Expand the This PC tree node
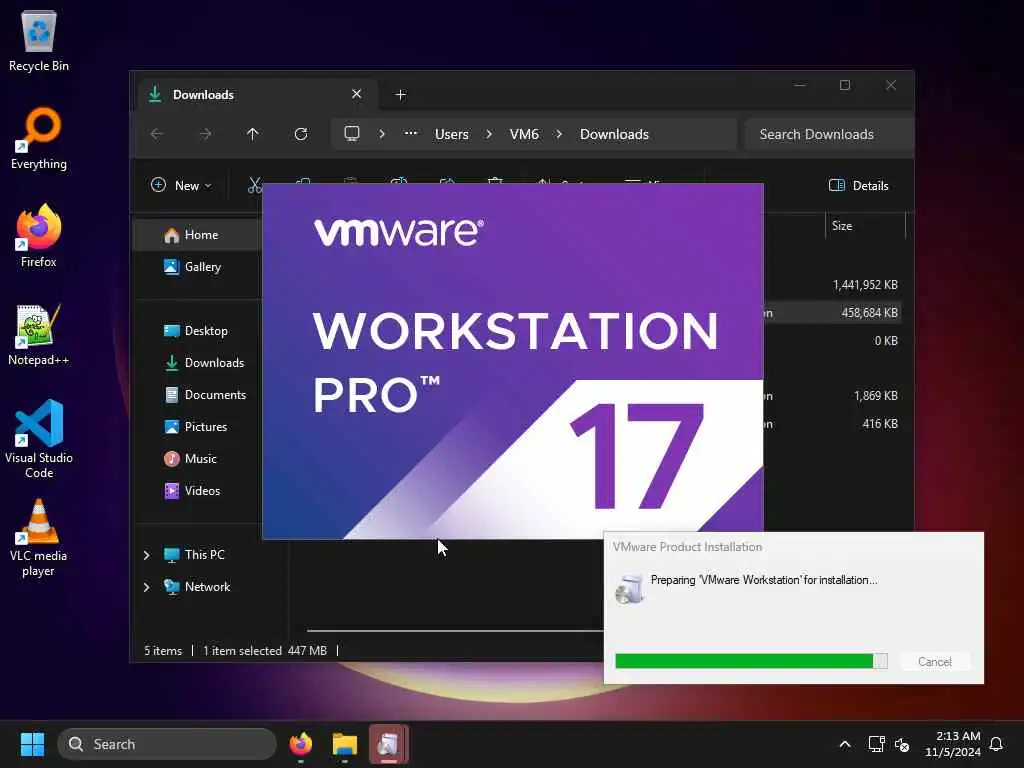The width and height of the screenshot is (1024, 768). coord(146,554)
